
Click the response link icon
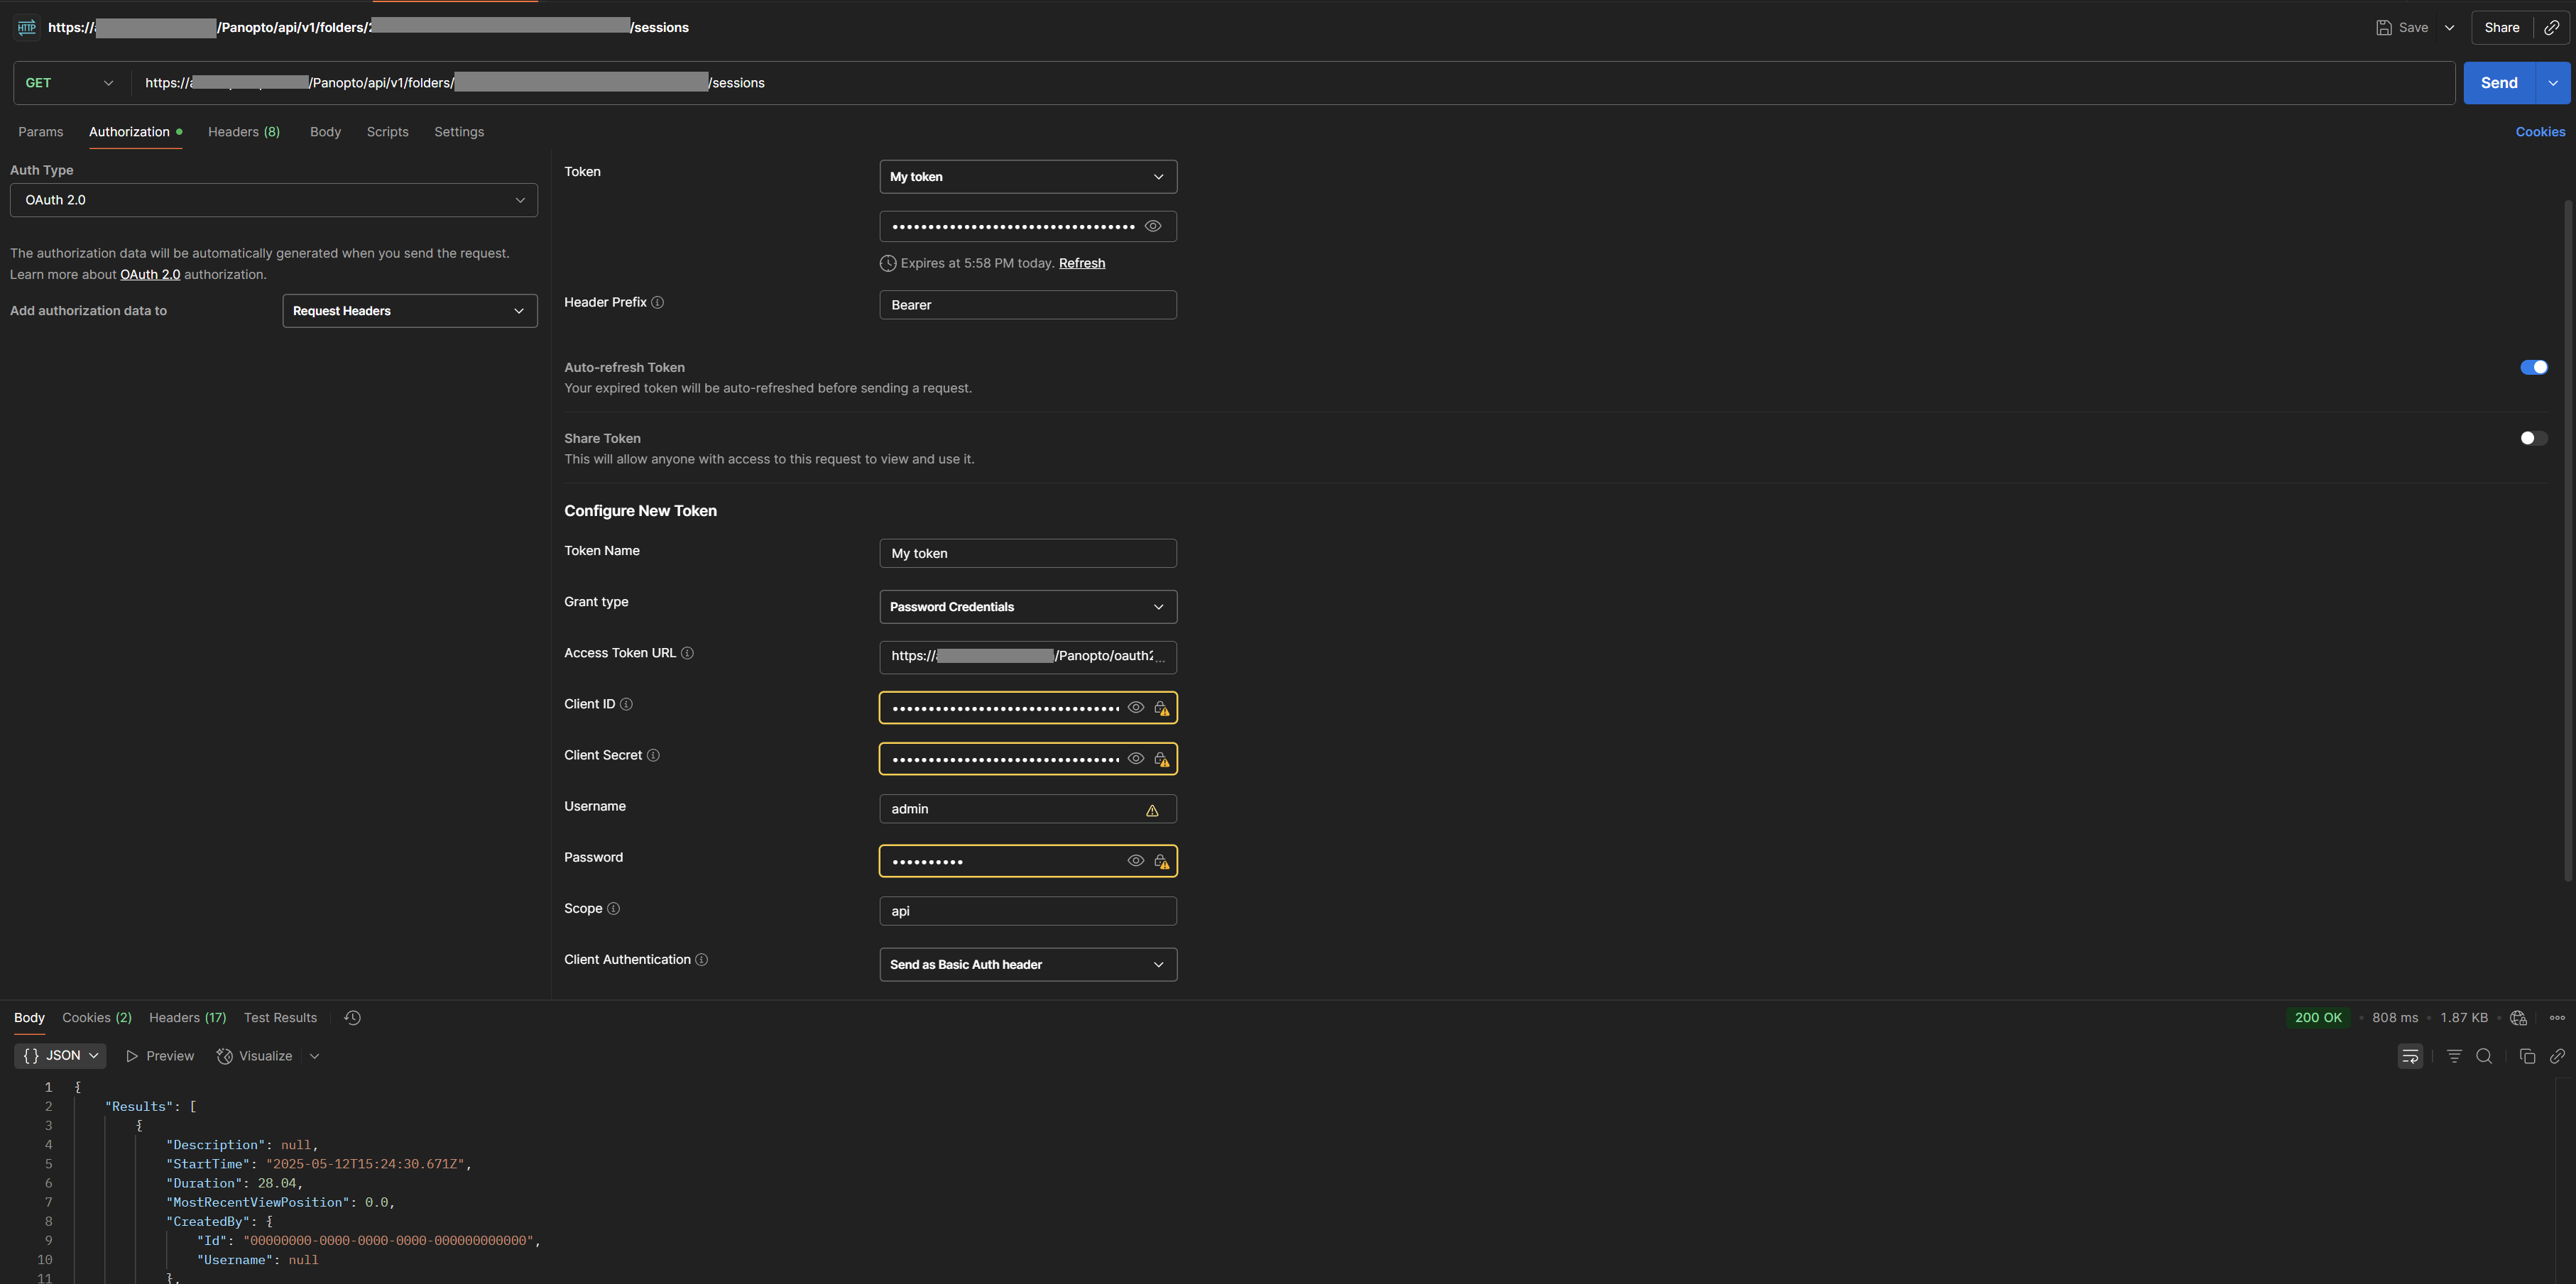[x=2557, y=1056]
